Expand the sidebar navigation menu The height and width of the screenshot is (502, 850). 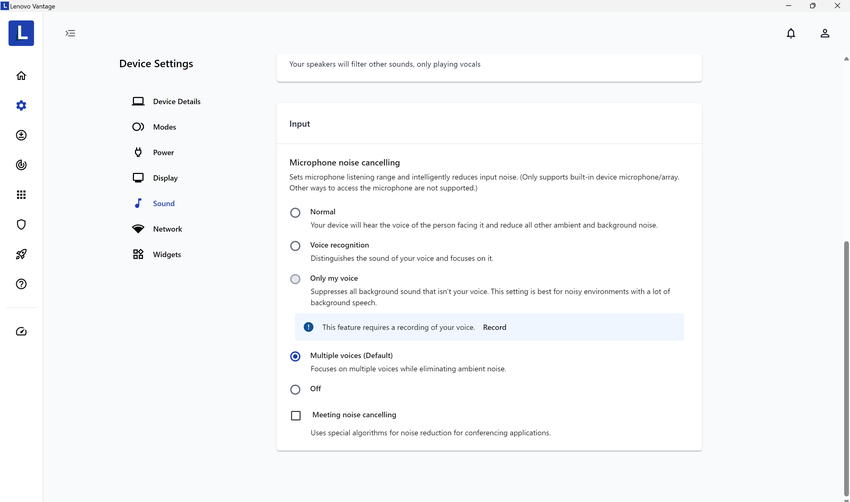point(70,33)
